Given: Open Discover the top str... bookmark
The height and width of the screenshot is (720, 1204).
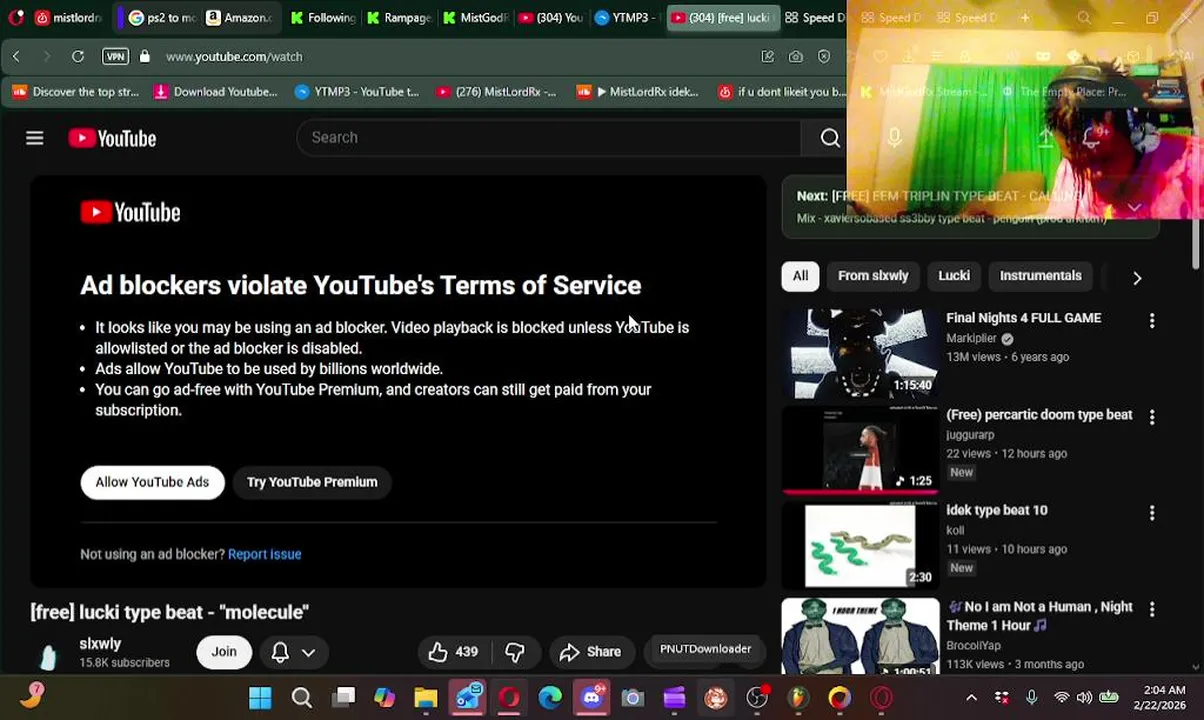Looking at the screenshot, I should (x=76, y=92).
